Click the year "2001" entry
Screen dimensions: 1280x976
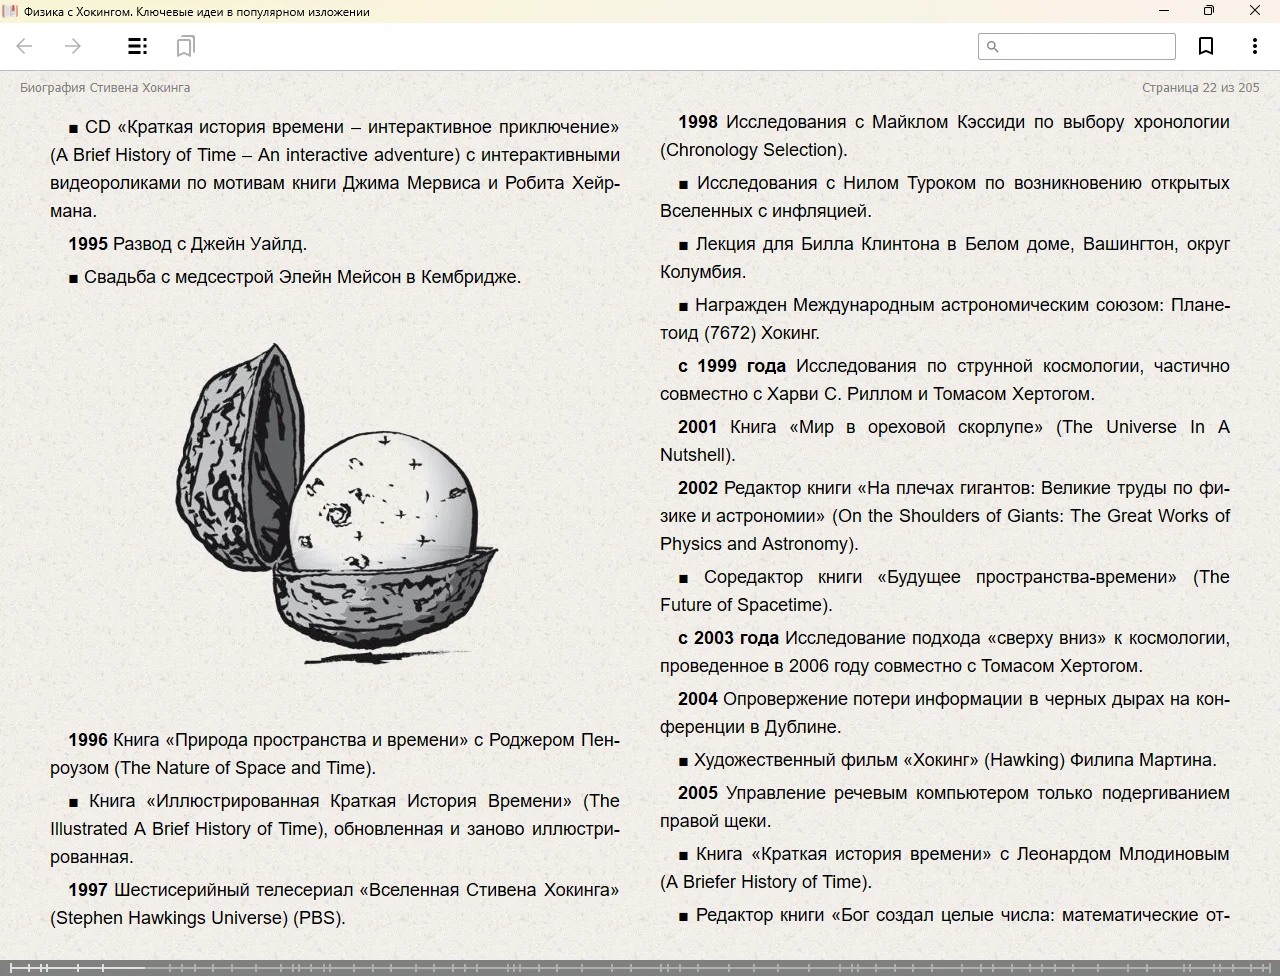[x=698, y=427]
